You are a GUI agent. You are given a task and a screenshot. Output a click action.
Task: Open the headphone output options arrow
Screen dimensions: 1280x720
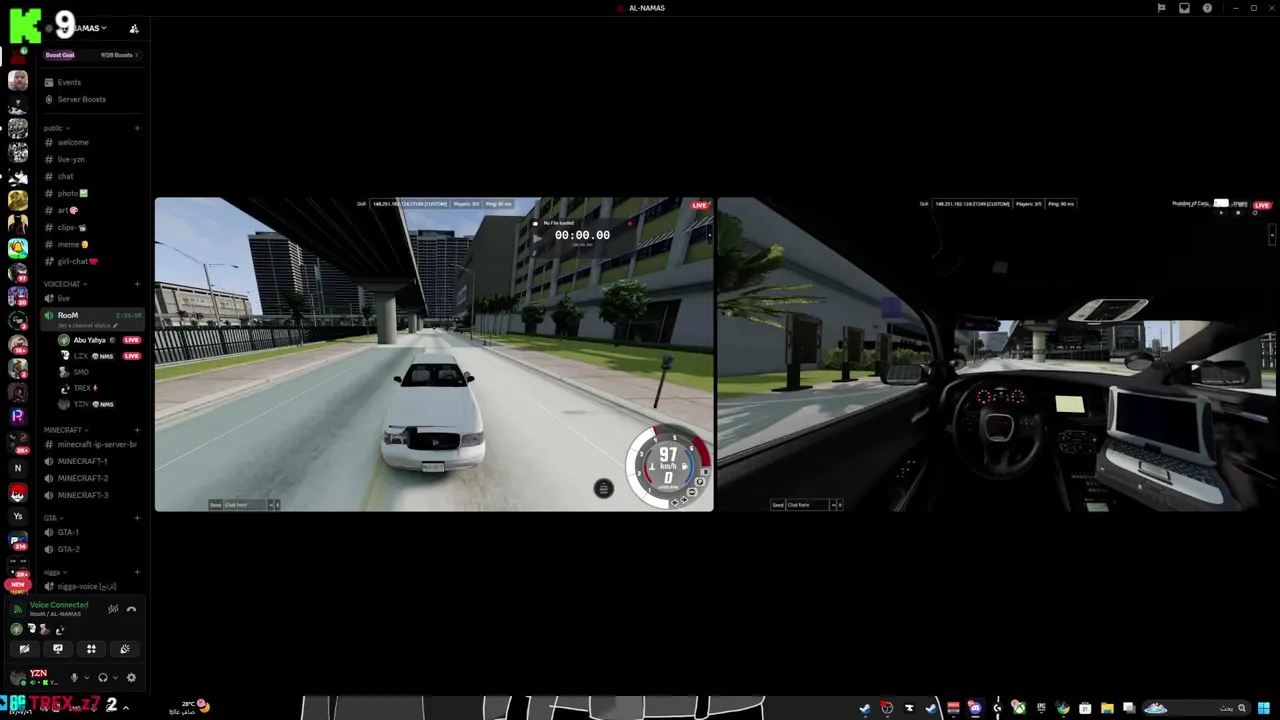pos(115,677)
